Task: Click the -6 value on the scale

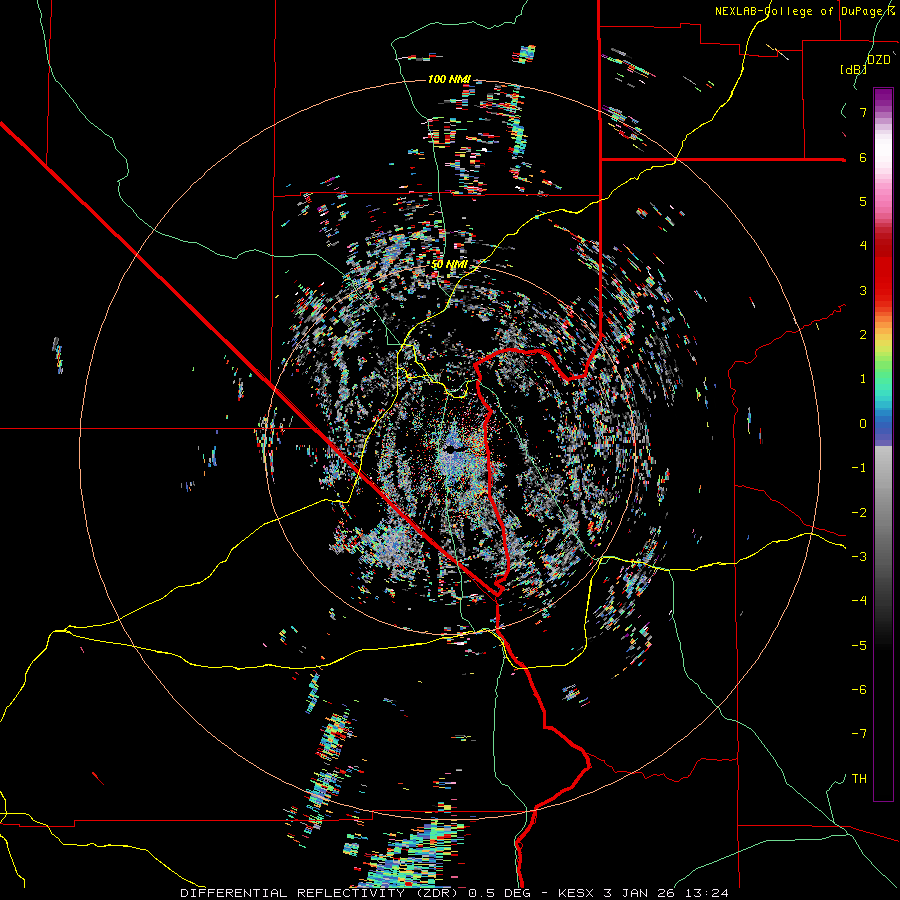Action: coord(859,690)
